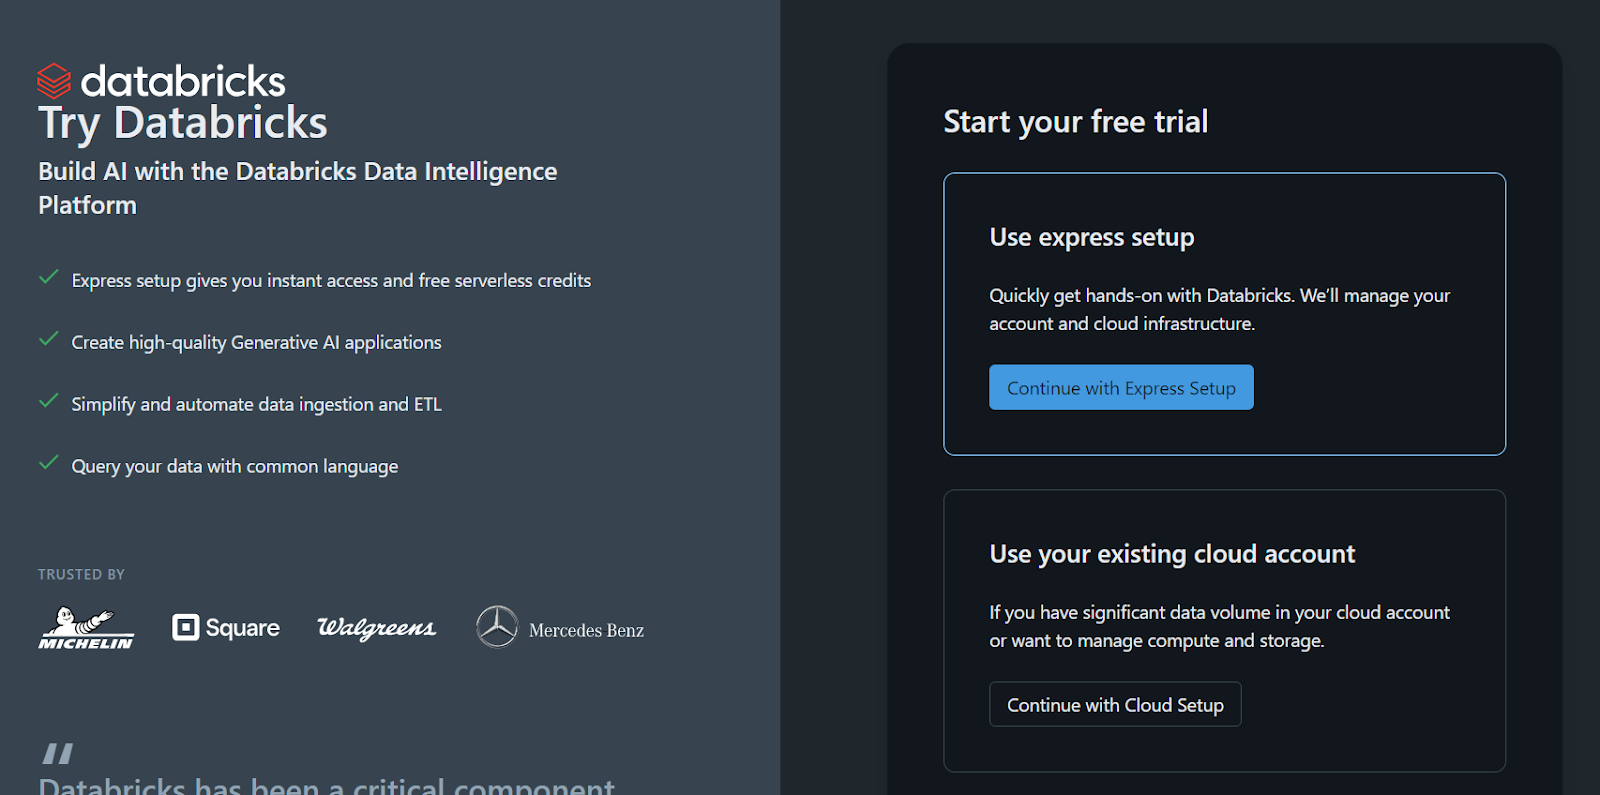Click the TRUSTED BY label

pyautogui.click(x=81, y=574)
